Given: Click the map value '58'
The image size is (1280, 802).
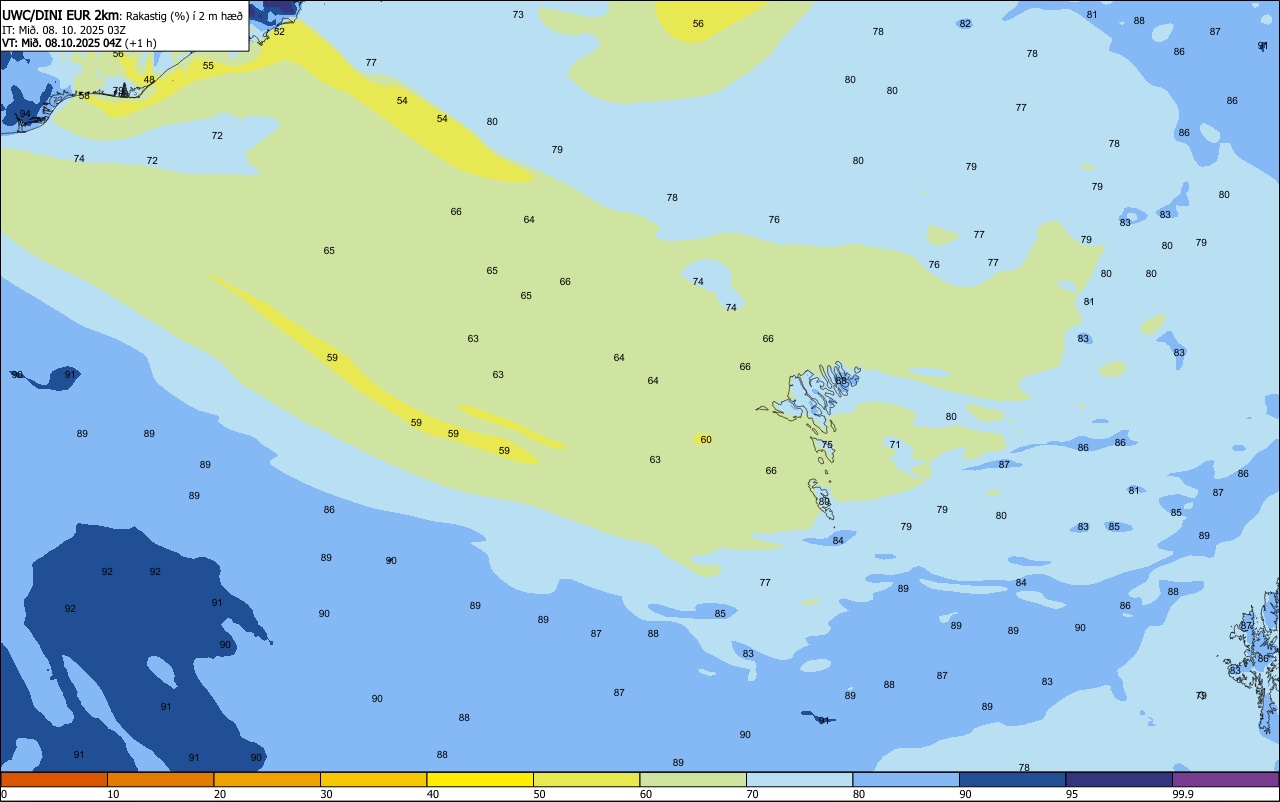Looking at the screenshot, I should click(84, 96).
